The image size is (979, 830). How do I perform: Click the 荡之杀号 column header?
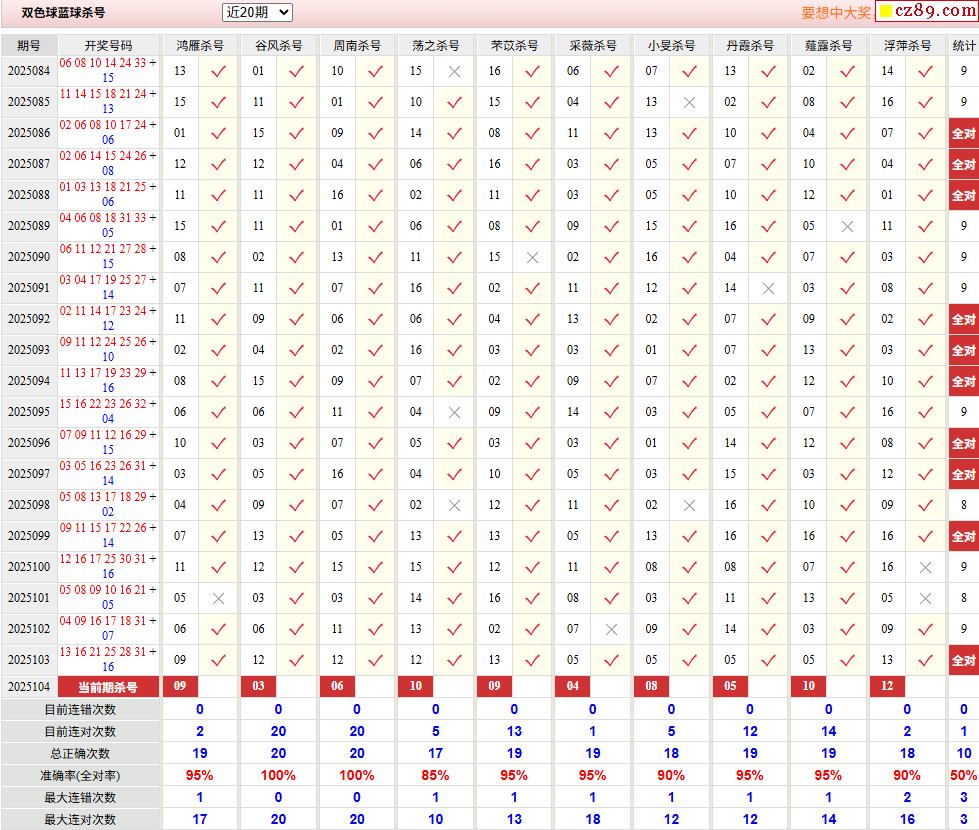tap(436, 46)
